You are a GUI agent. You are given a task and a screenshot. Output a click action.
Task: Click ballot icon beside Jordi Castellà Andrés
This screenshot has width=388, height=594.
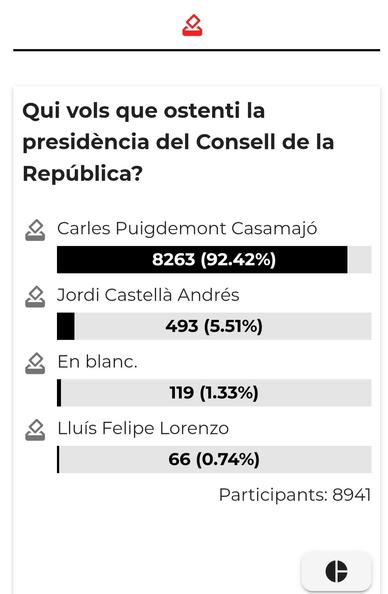click(35, 297)
